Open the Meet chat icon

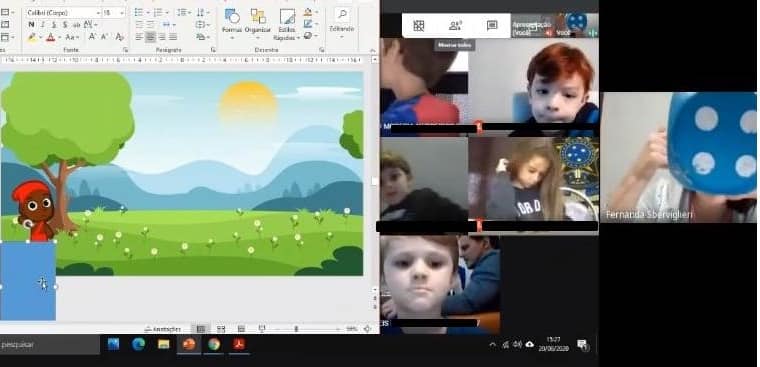coord(492,26)
